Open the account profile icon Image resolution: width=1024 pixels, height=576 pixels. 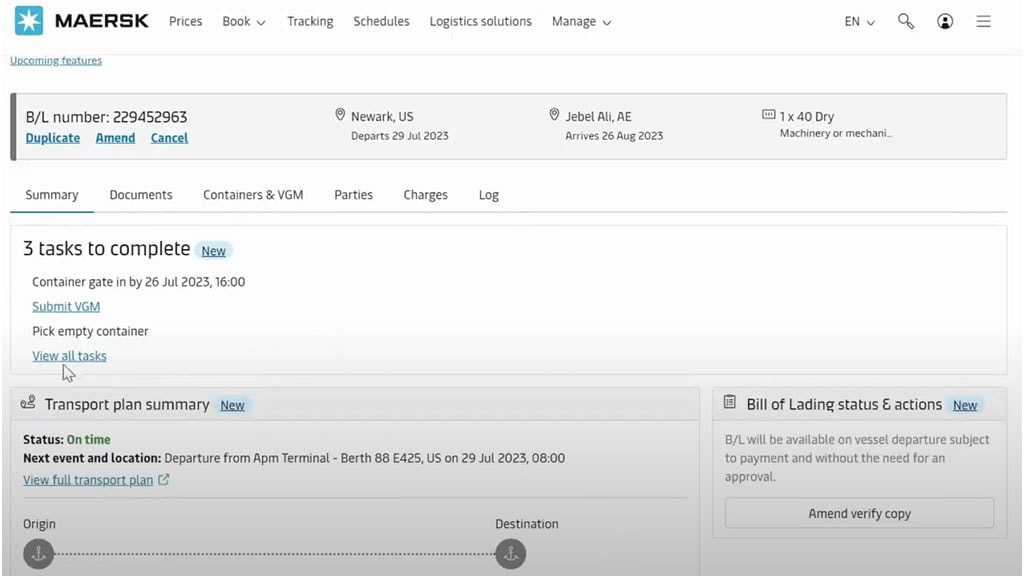click(945, 20)
